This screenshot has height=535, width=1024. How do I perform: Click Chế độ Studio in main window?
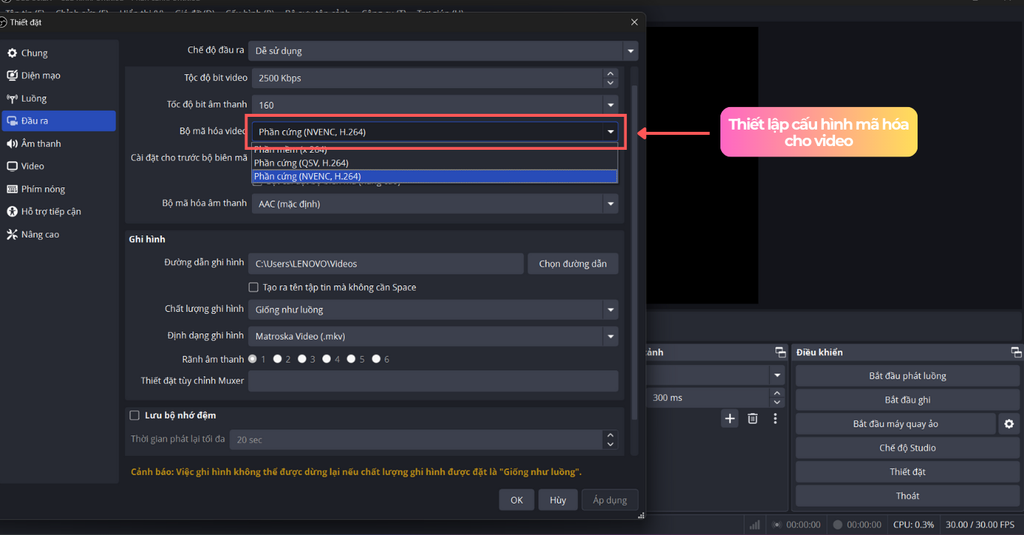[907, 447]
